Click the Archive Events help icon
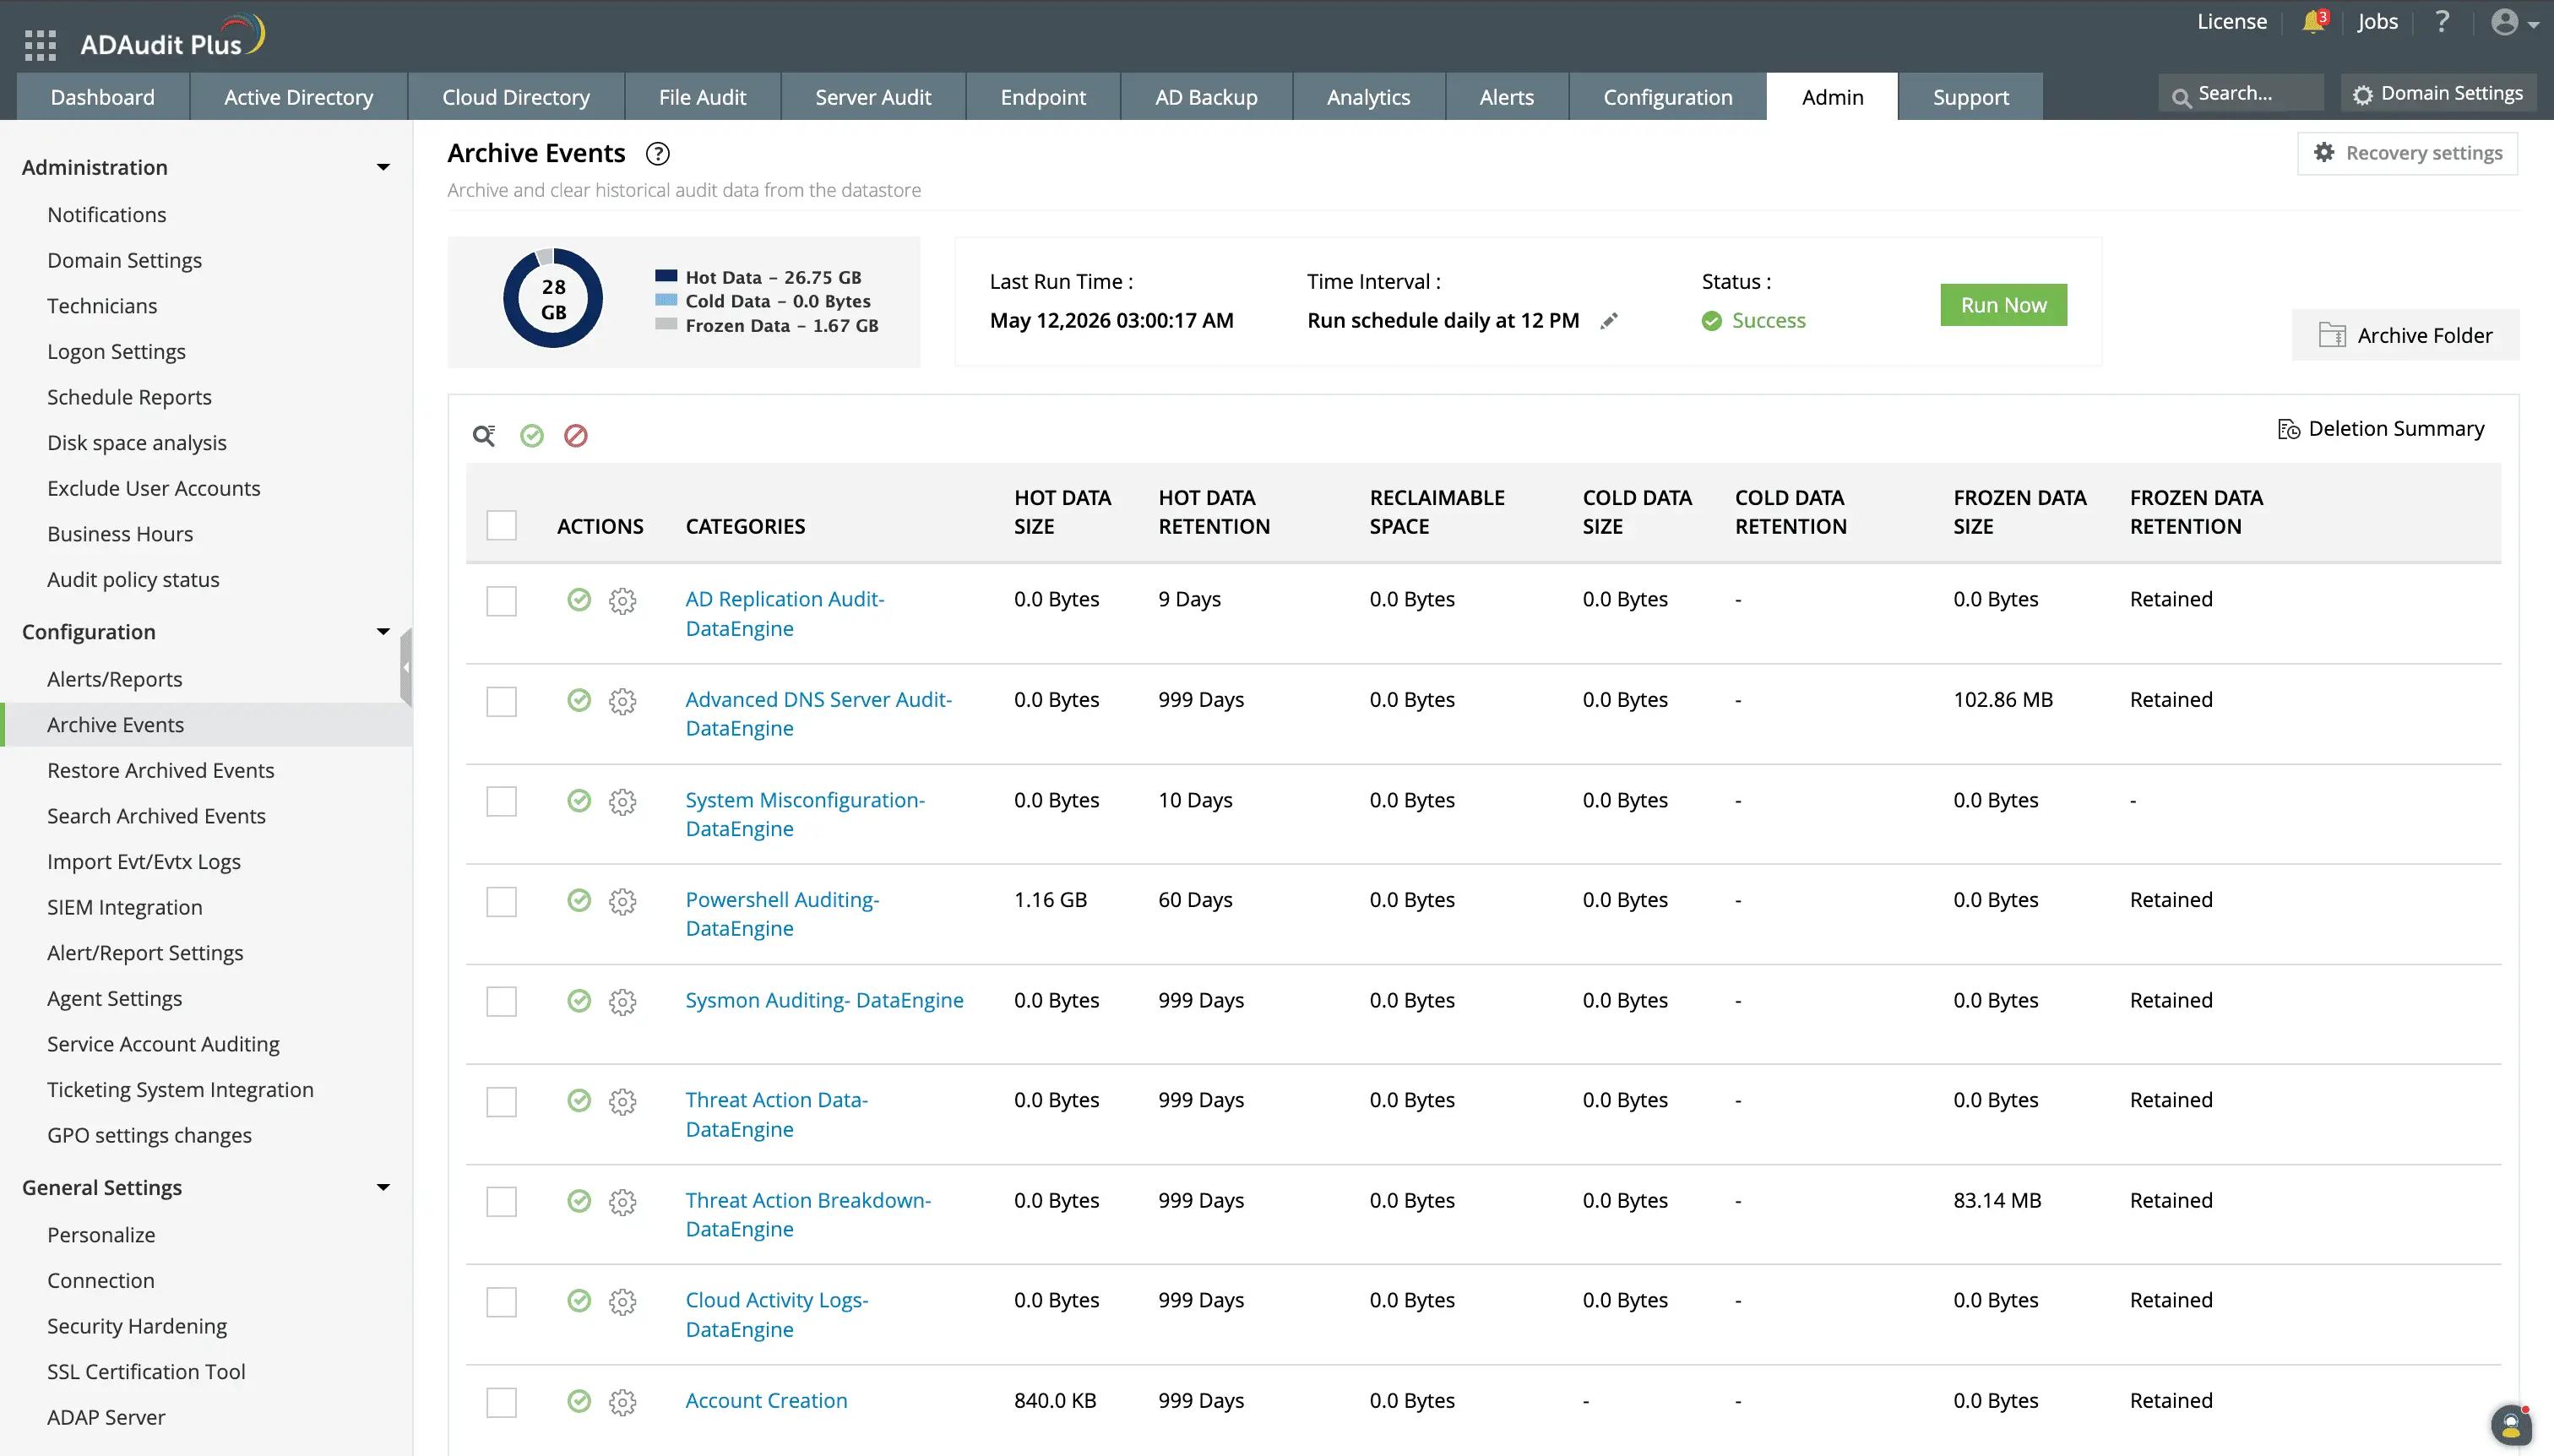Image resolution: width=2554 pixels, height=1456 pixels. (657, 154)
